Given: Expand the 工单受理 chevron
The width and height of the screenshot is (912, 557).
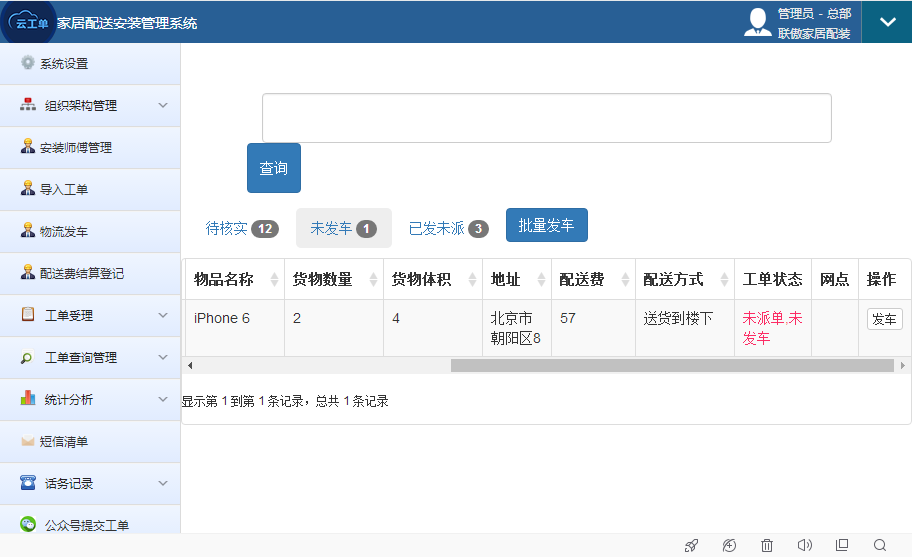Looking at the screenshot, I should coord(163,315).
